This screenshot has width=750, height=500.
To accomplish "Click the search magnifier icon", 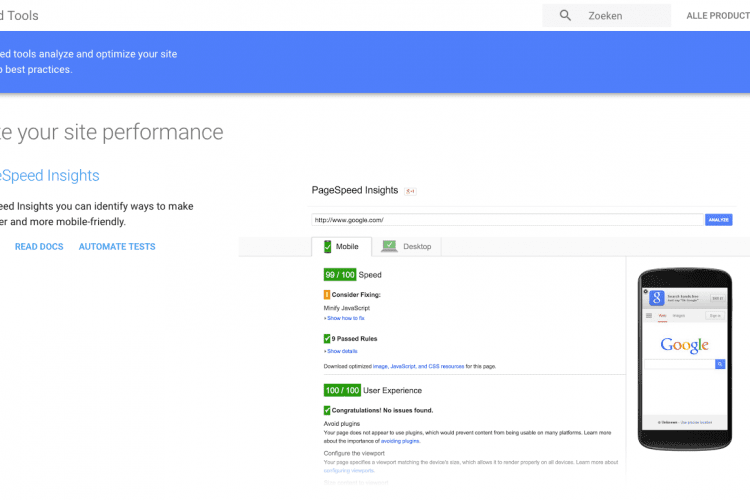I will [565, 15].
